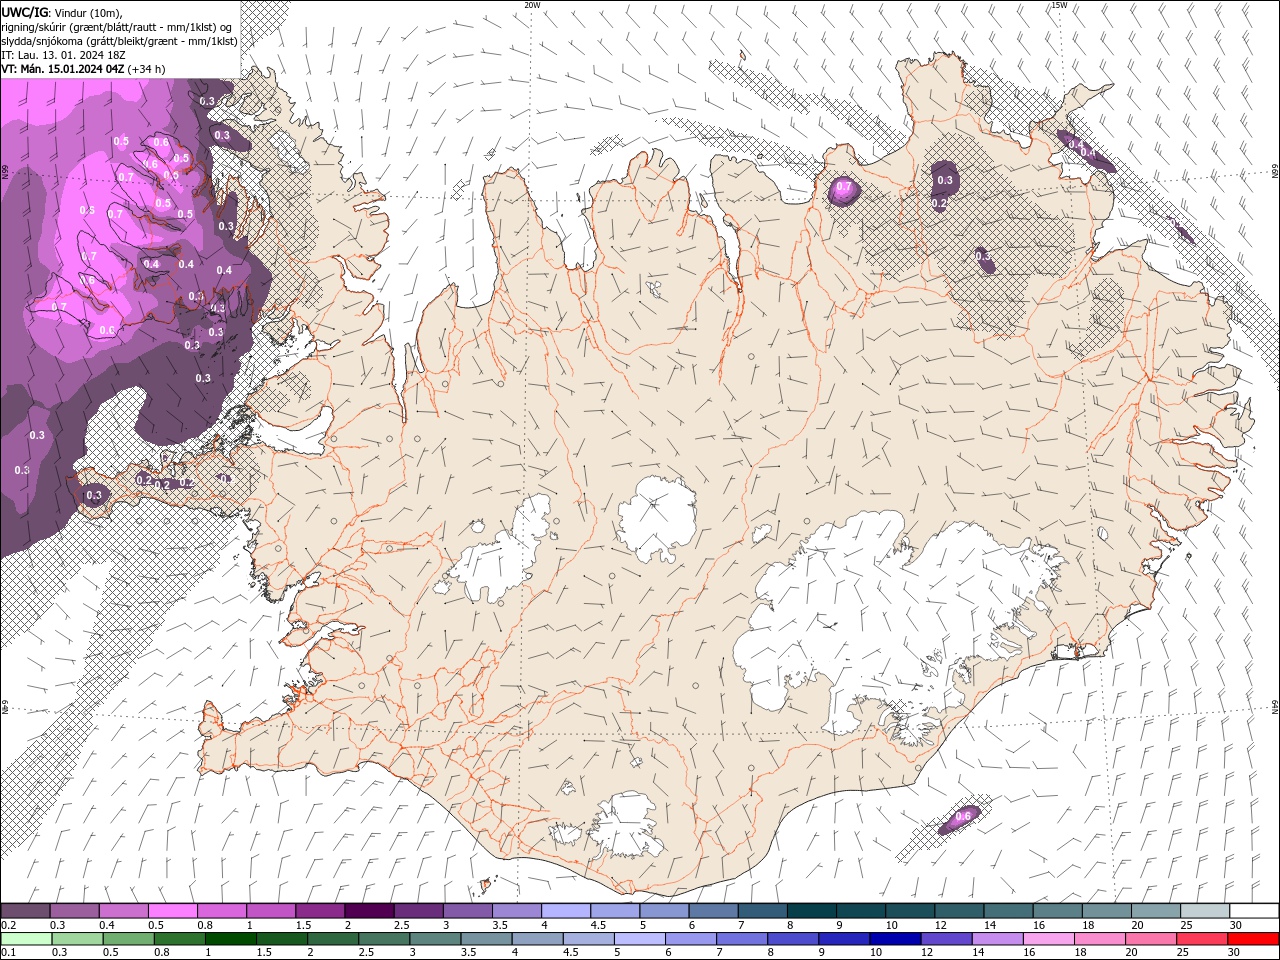Viewport: 1280px width, 960px height.
Task: Click the 0.3 value at Snæfellsnes peninsula tip
Action: [95, 495]
